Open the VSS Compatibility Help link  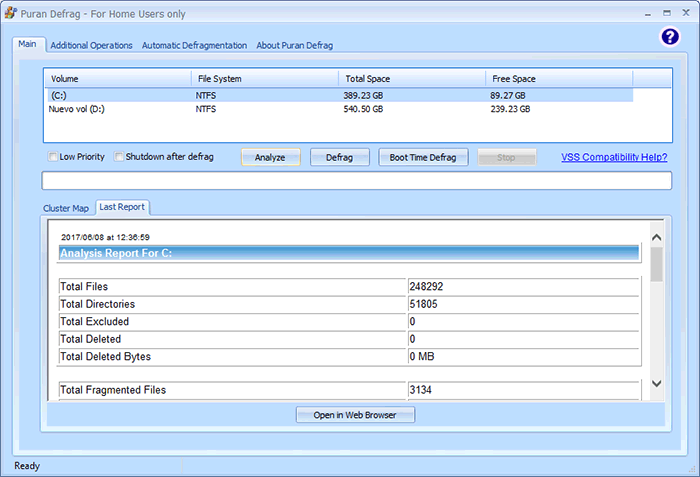coord(614,157)
